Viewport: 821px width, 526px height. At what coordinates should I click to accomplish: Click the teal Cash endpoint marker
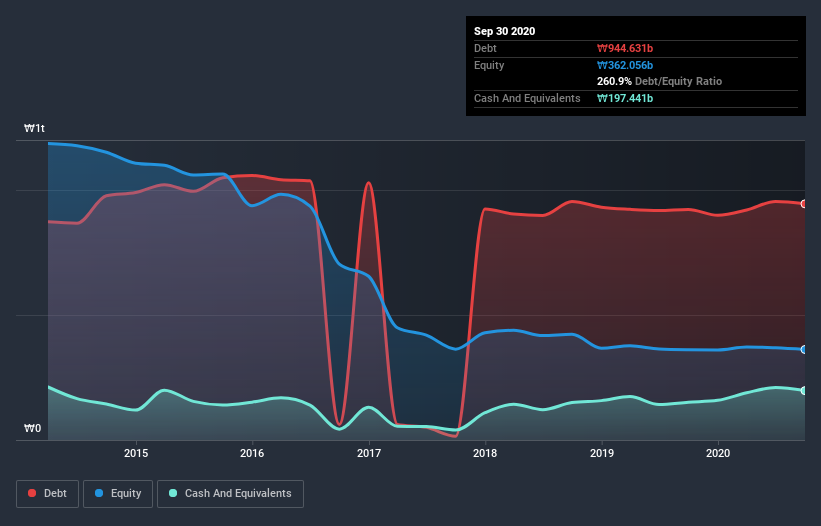point(804,390)
